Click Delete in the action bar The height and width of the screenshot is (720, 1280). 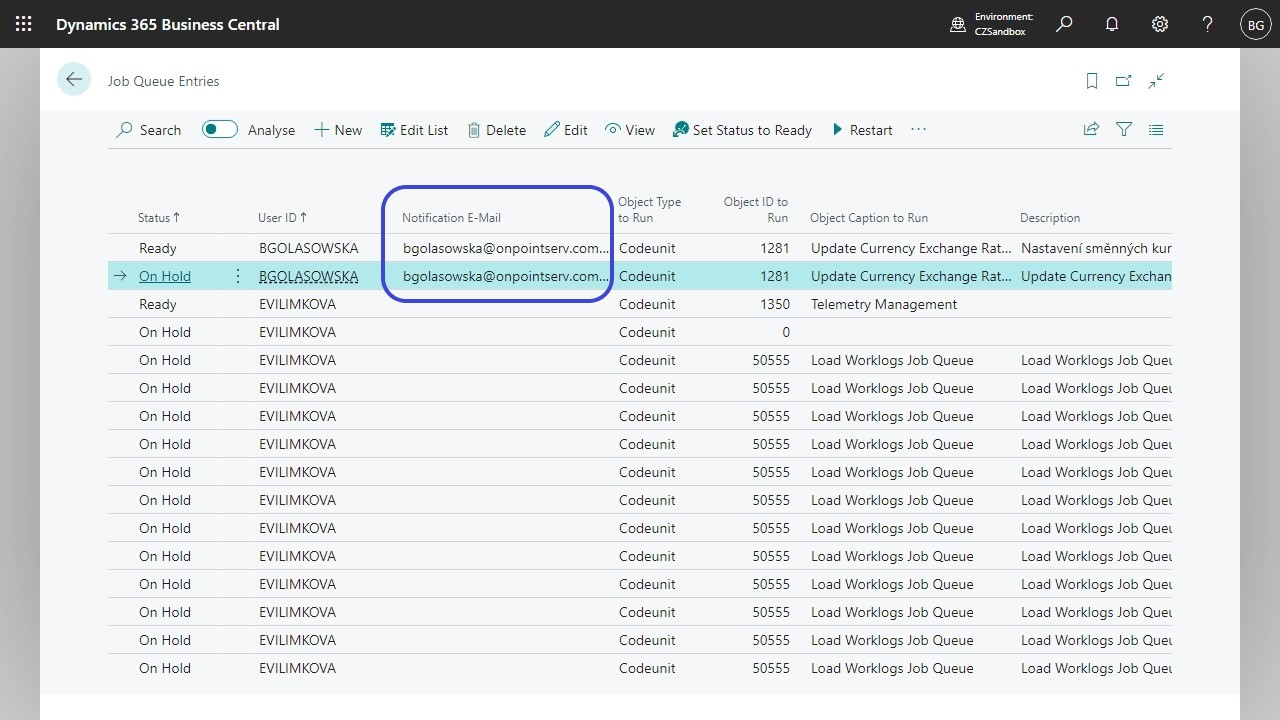point(496,130)
